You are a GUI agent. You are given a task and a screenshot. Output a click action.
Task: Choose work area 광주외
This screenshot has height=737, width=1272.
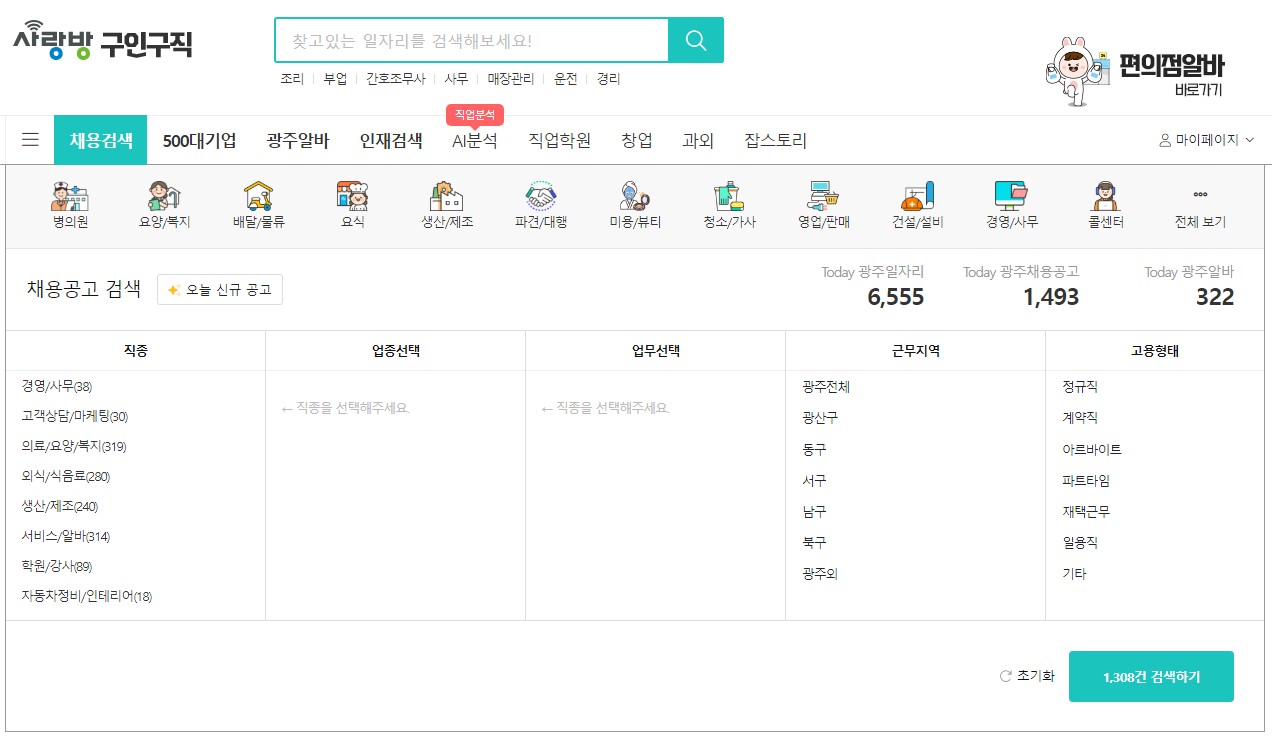pyautogui.click(x=820, y=575)
